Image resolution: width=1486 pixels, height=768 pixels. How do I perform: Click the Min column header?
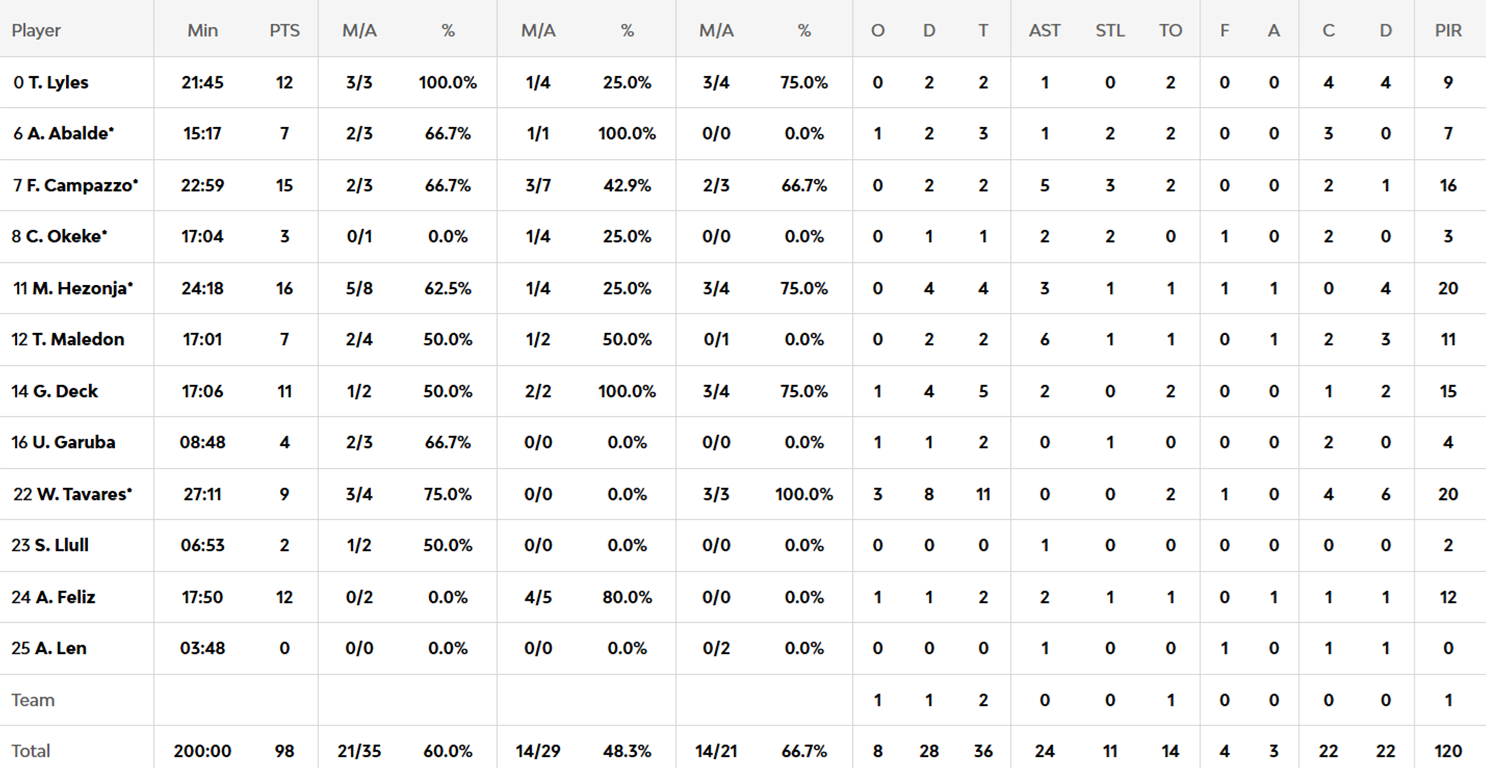(202, 31)
